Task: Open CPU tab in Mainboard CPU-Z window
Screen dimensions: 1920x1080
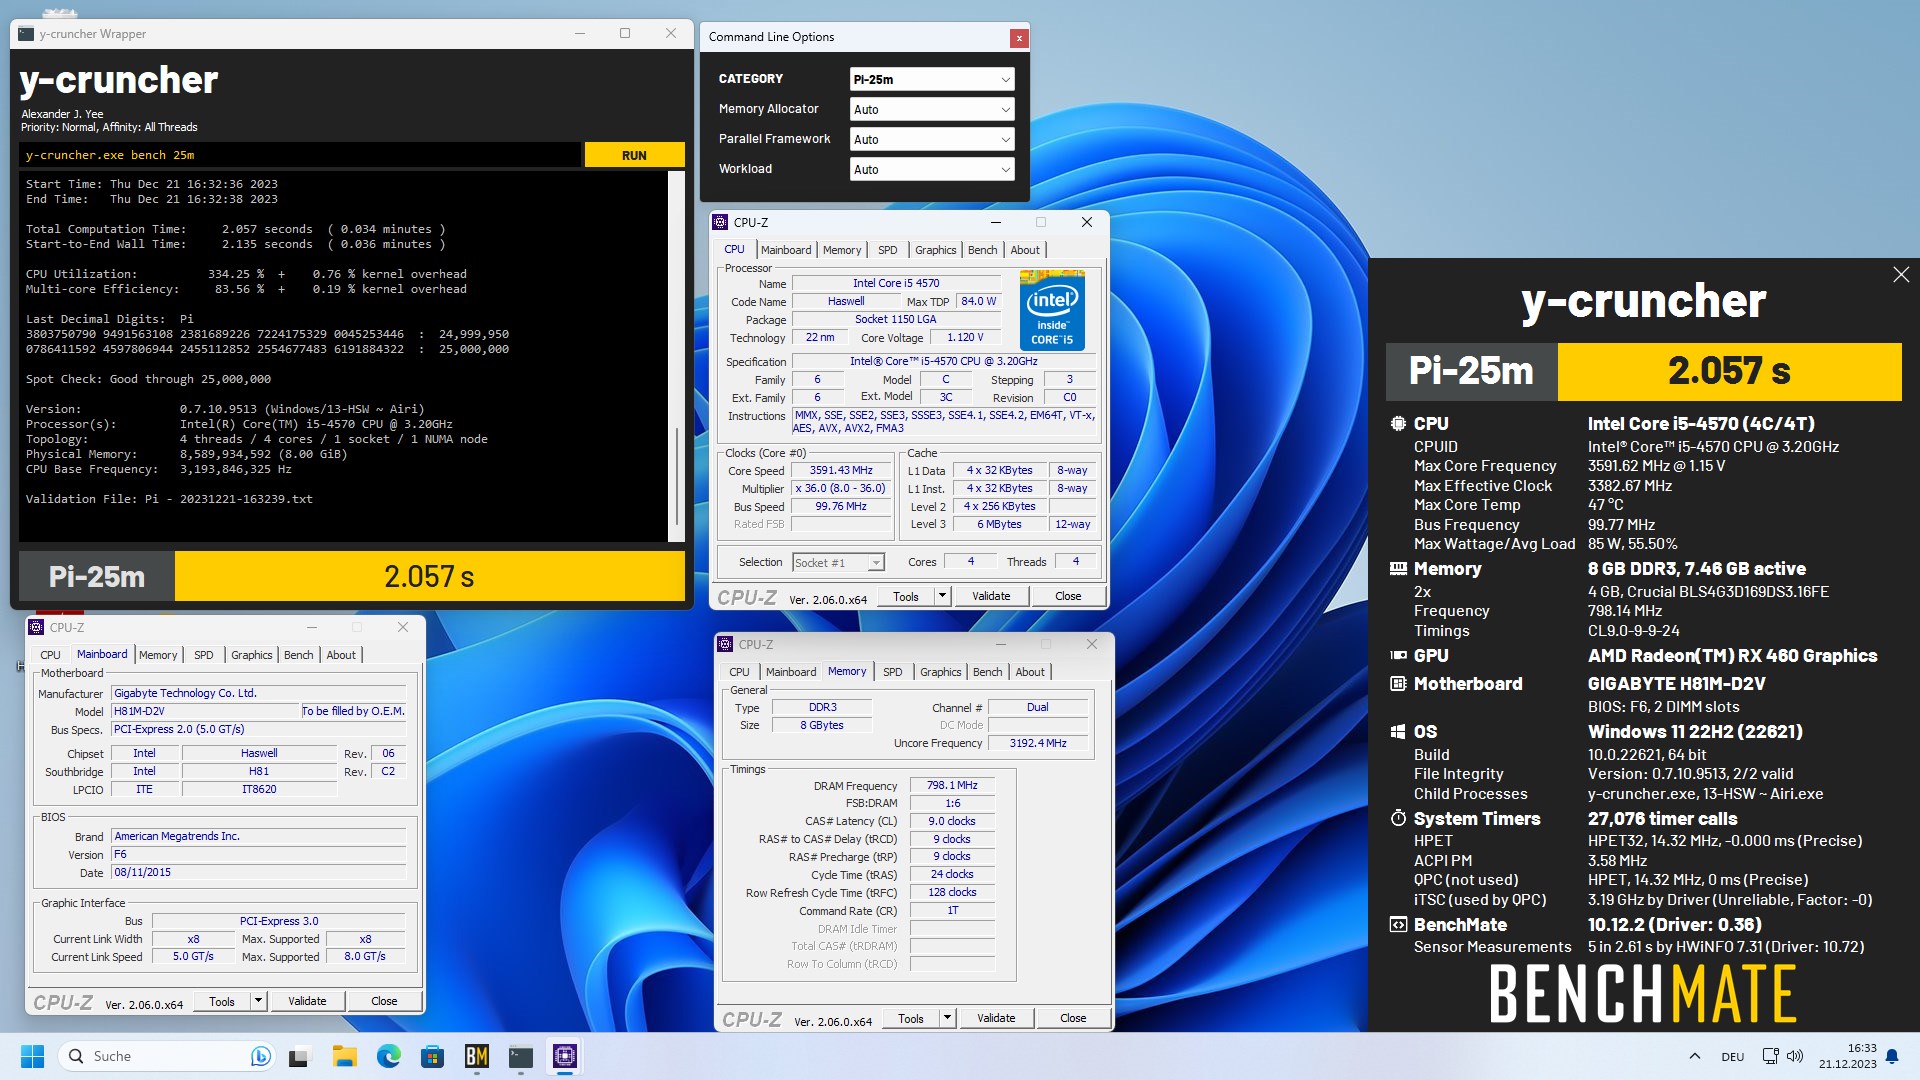Action: point(50,655)
